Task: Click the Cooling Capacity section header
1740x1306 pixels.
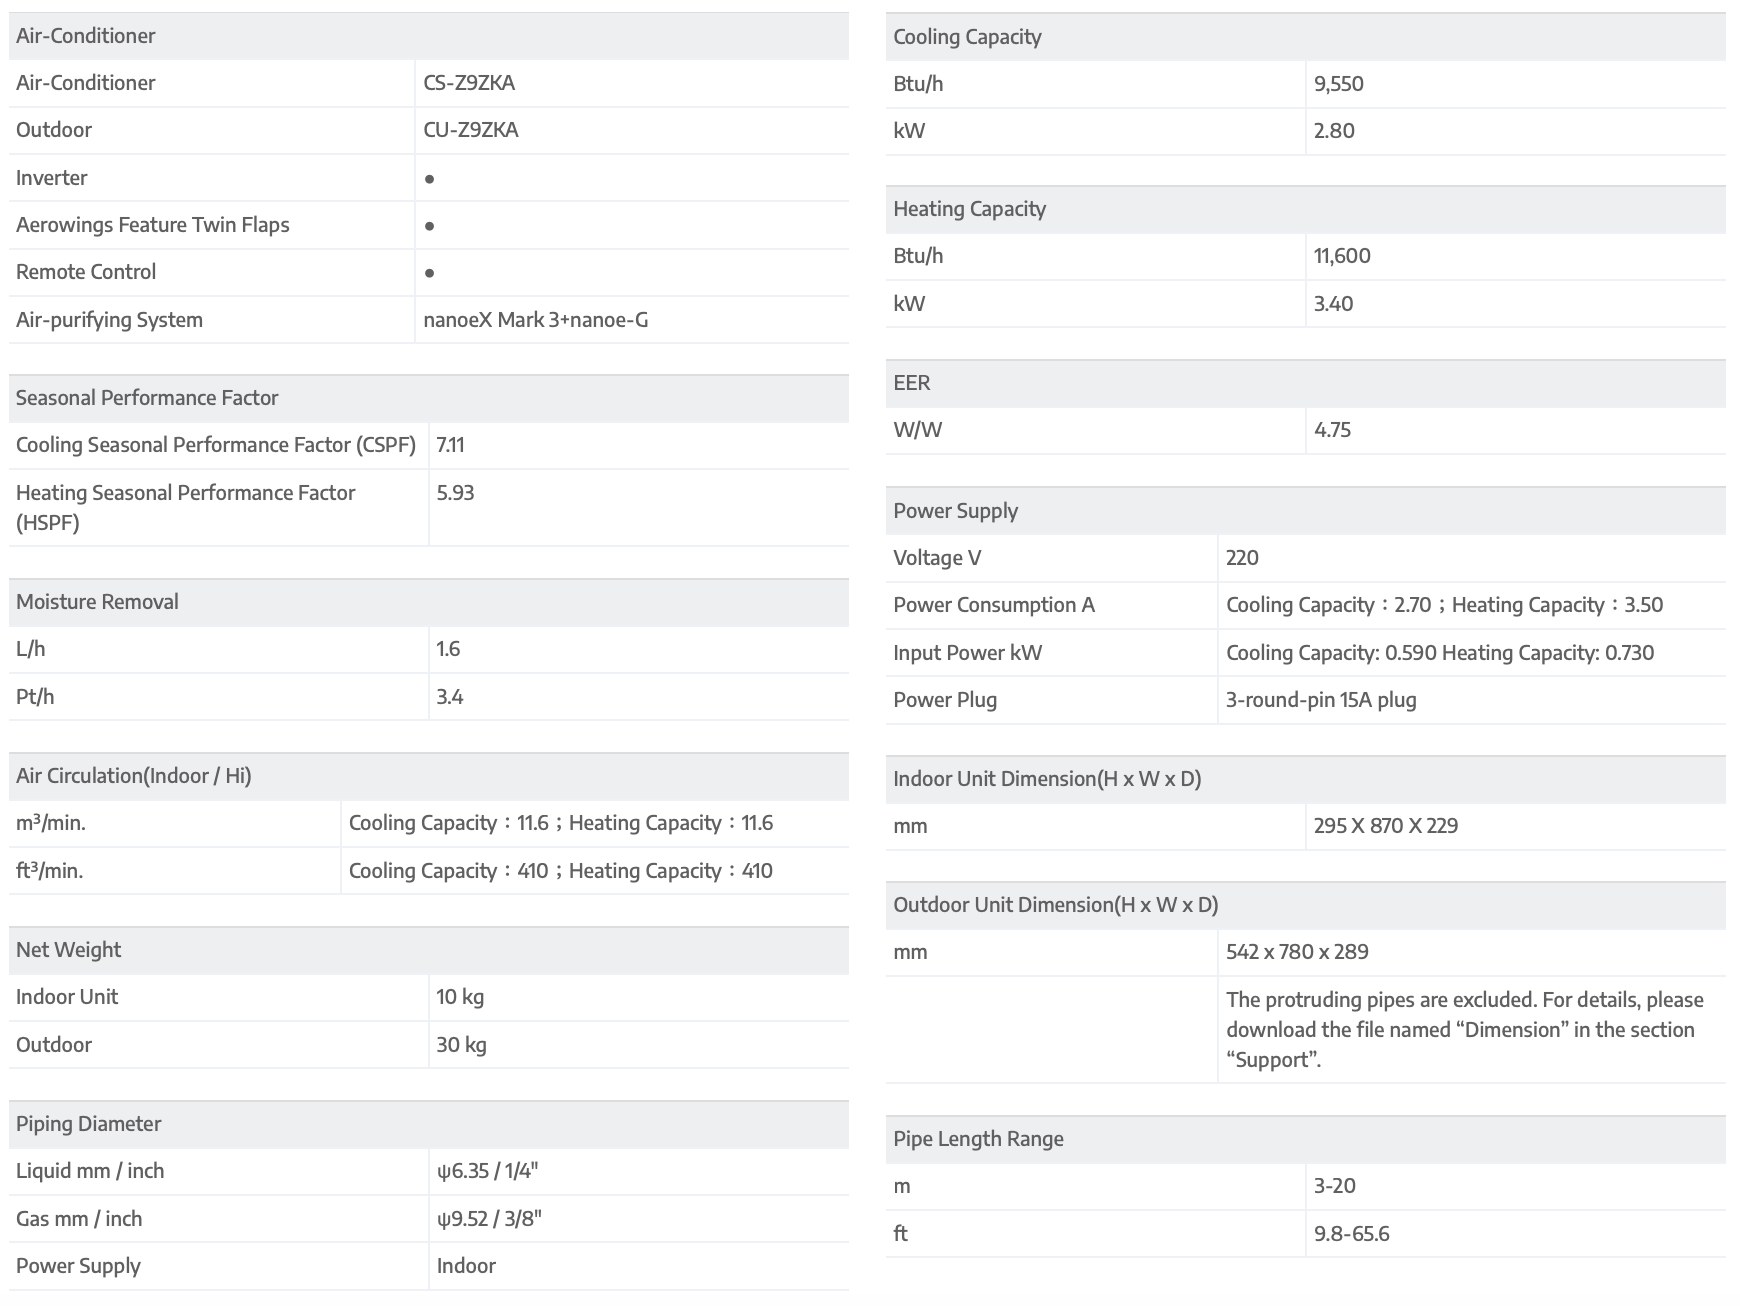Action: [967, 37]
